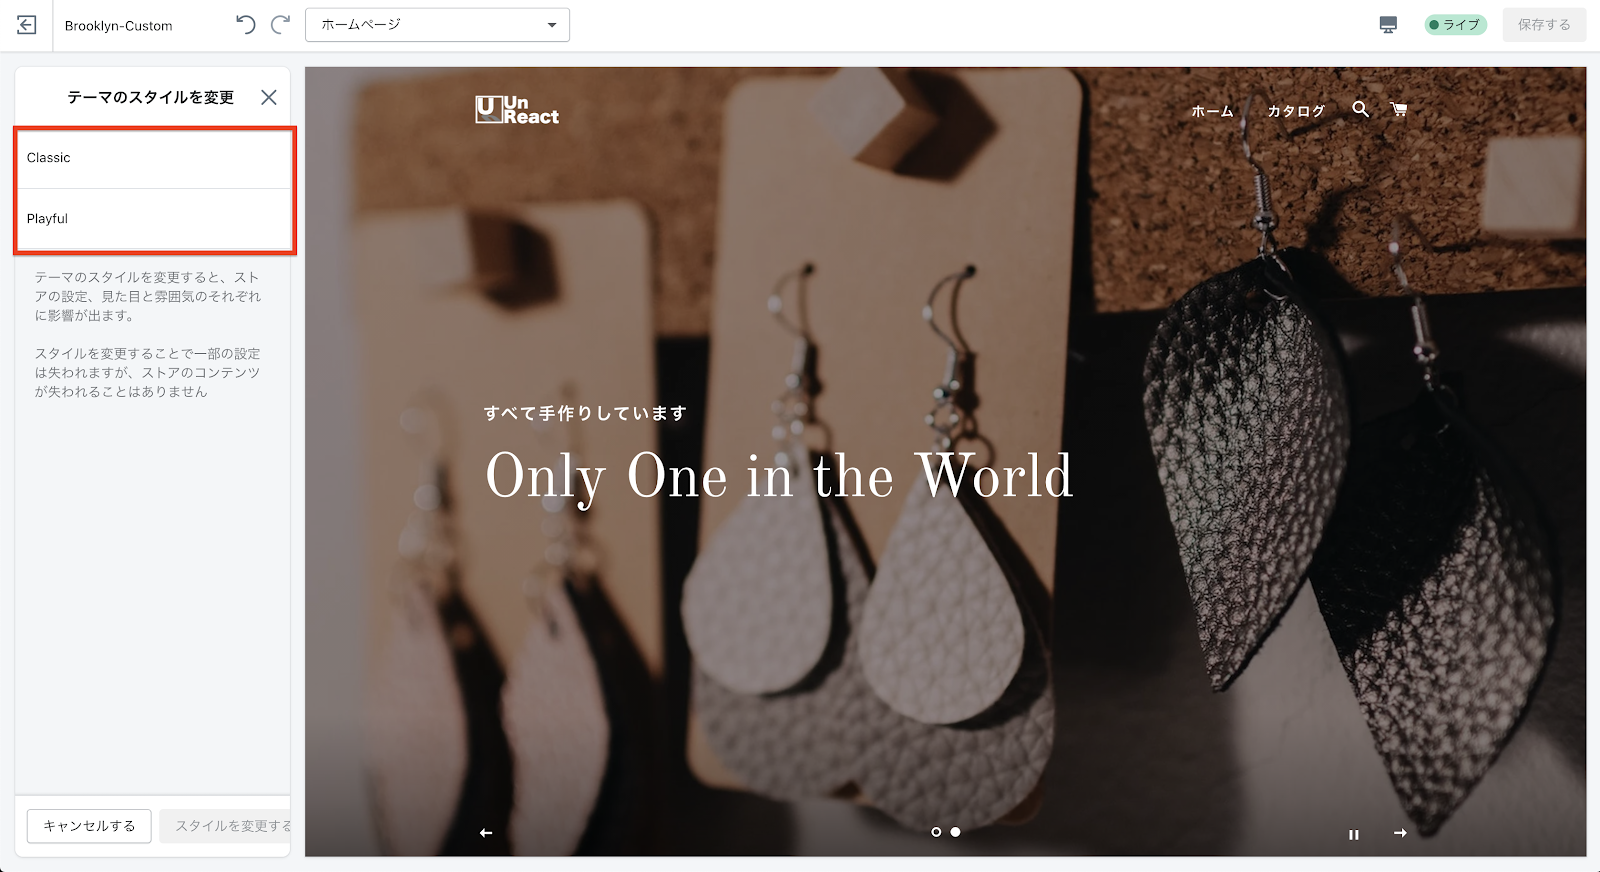Close the theme style panel
Image resolution: width=1600 pixels, height=872 pixels.
point(269,97)
